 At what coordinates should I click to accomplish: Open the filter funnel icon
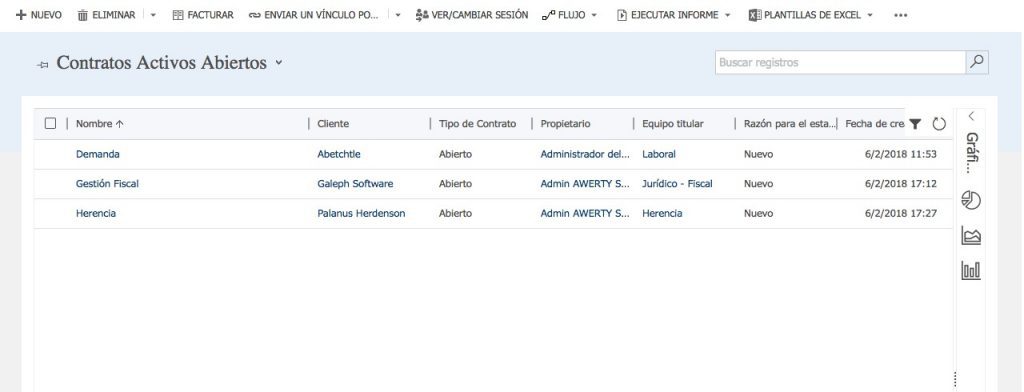915,124
